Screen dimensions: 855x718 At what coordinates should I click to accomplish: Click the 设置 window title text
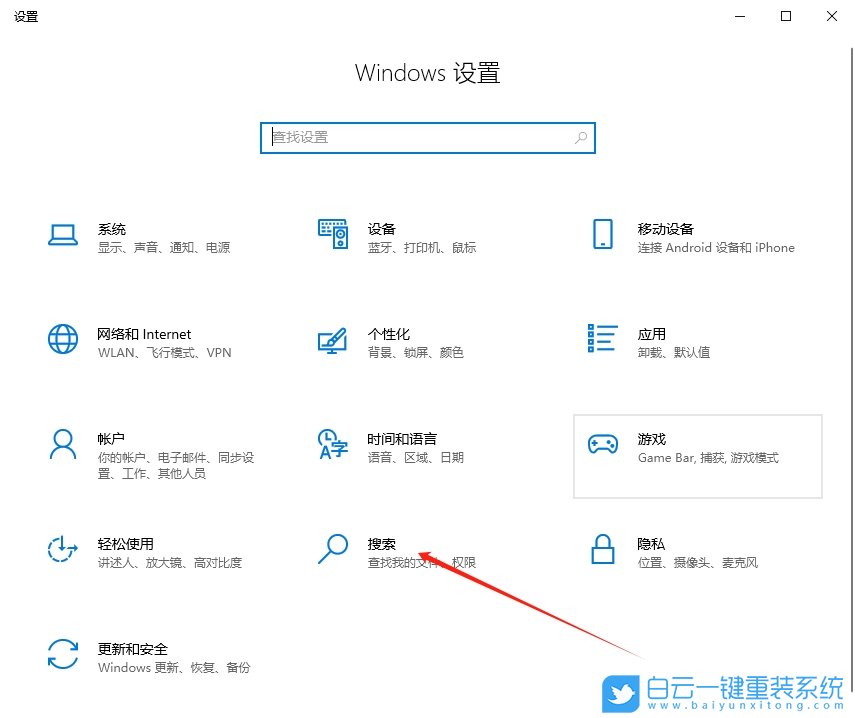point(26,16)
